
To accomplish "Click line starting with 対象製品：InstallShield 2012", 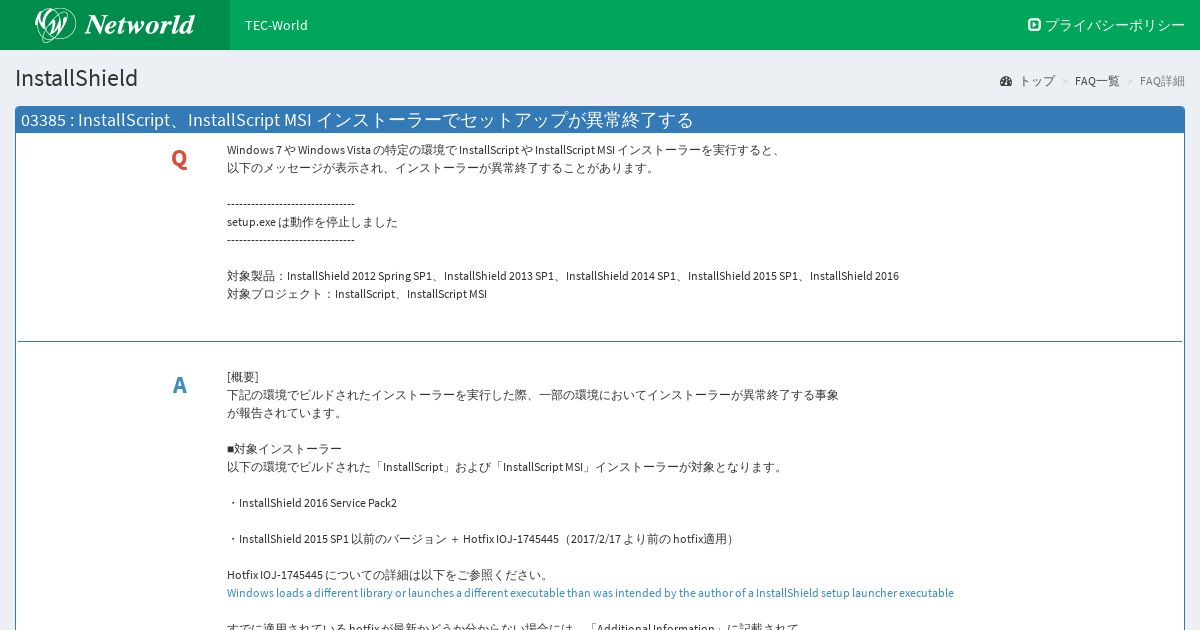I will (x=563, y=276).
